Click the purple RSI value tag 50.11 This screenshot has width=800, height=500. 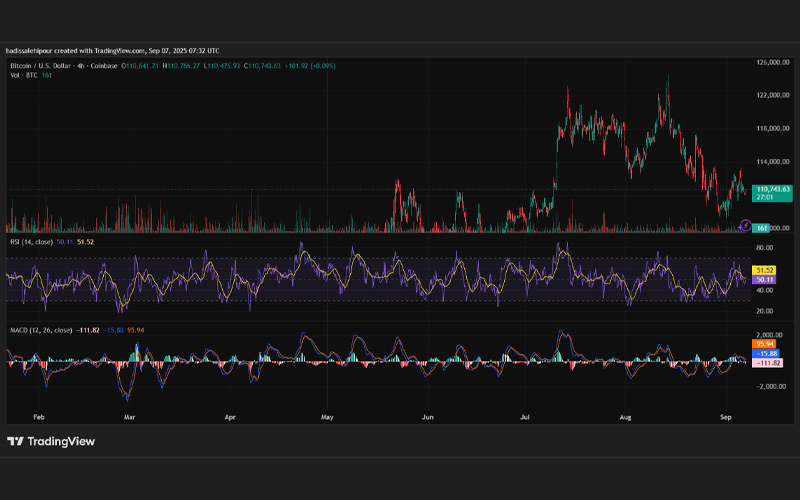click(x=764, y=280)
